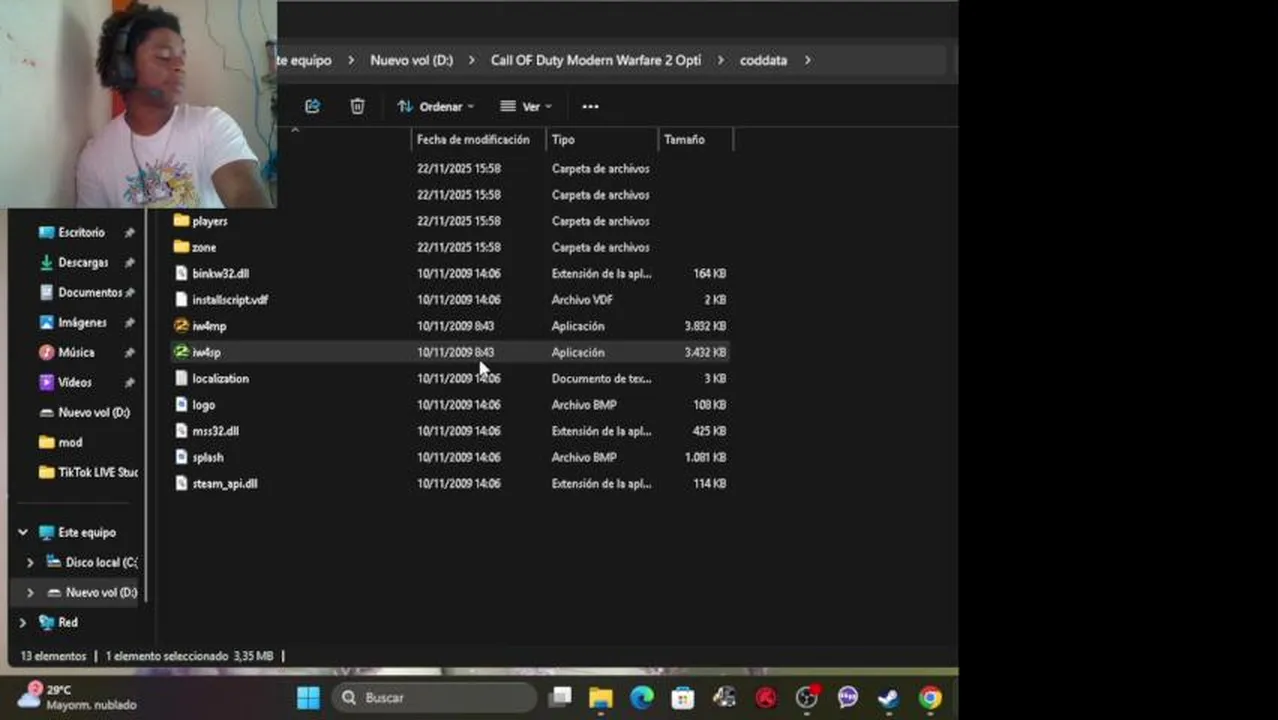
Task: Open Steam from taskbar
Action: click(888, 697)
